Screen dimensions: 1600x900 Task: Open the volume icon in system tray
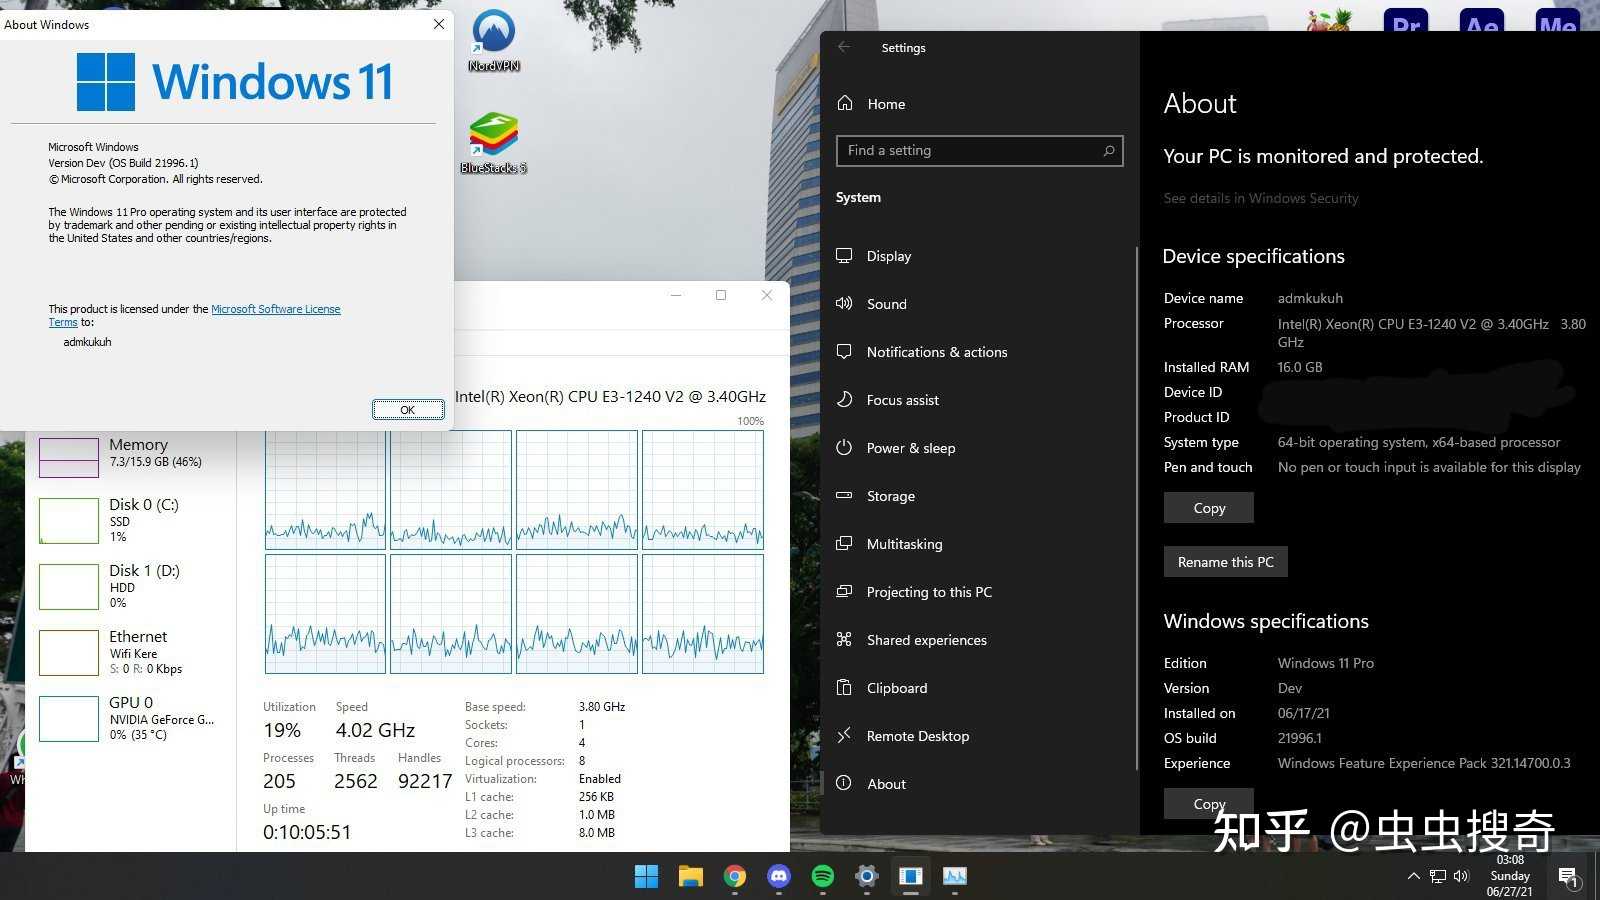1461,876
